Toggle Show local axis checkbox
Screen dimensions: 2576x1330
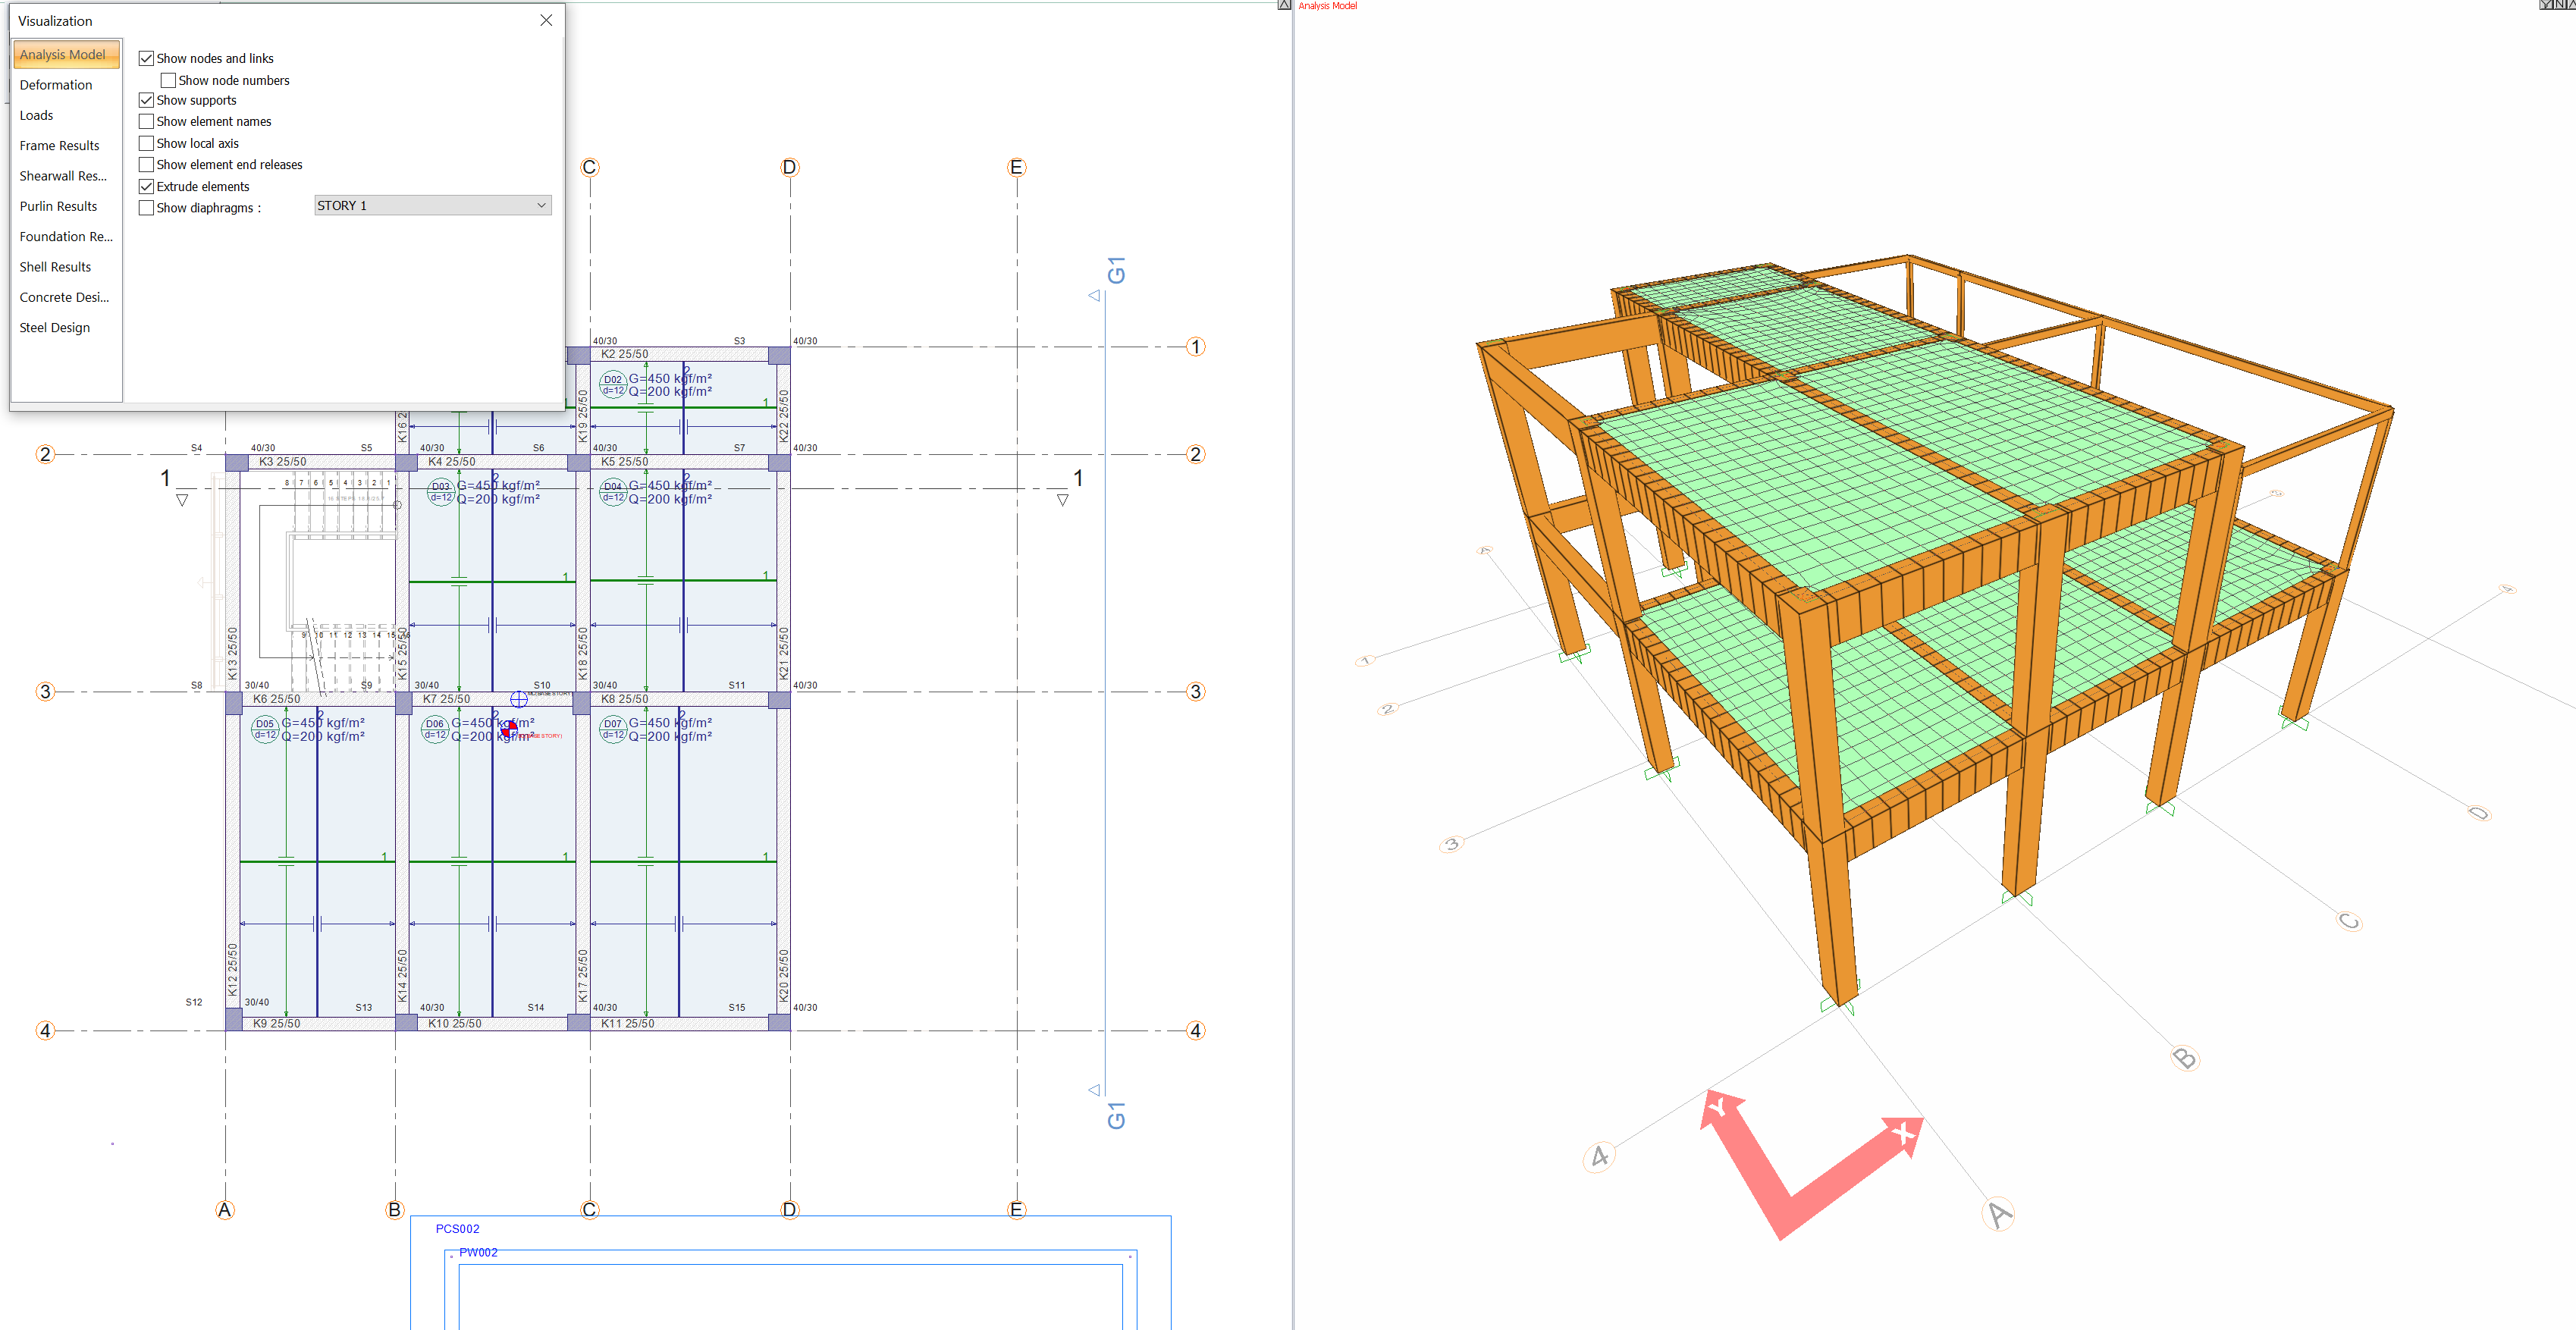pyautogui.click(x=146, y=143)
